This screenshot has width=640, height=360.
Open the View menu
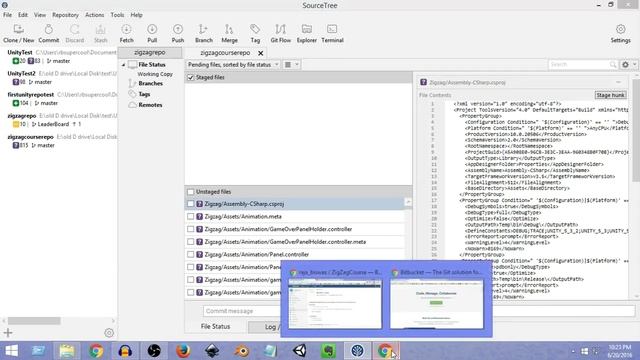40,15
